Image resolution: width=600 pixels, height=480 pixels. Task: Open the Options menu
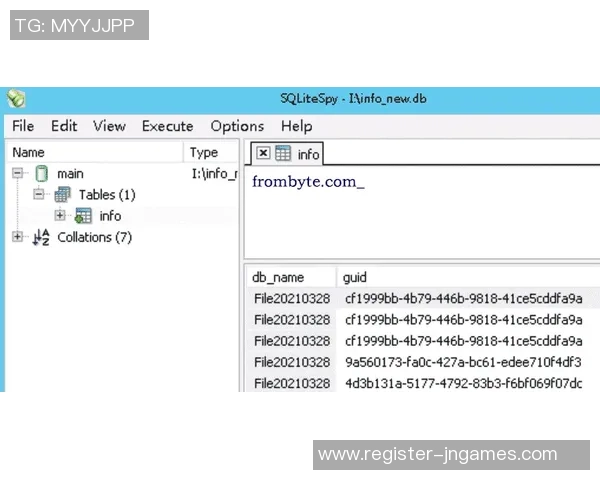(237, 126)
